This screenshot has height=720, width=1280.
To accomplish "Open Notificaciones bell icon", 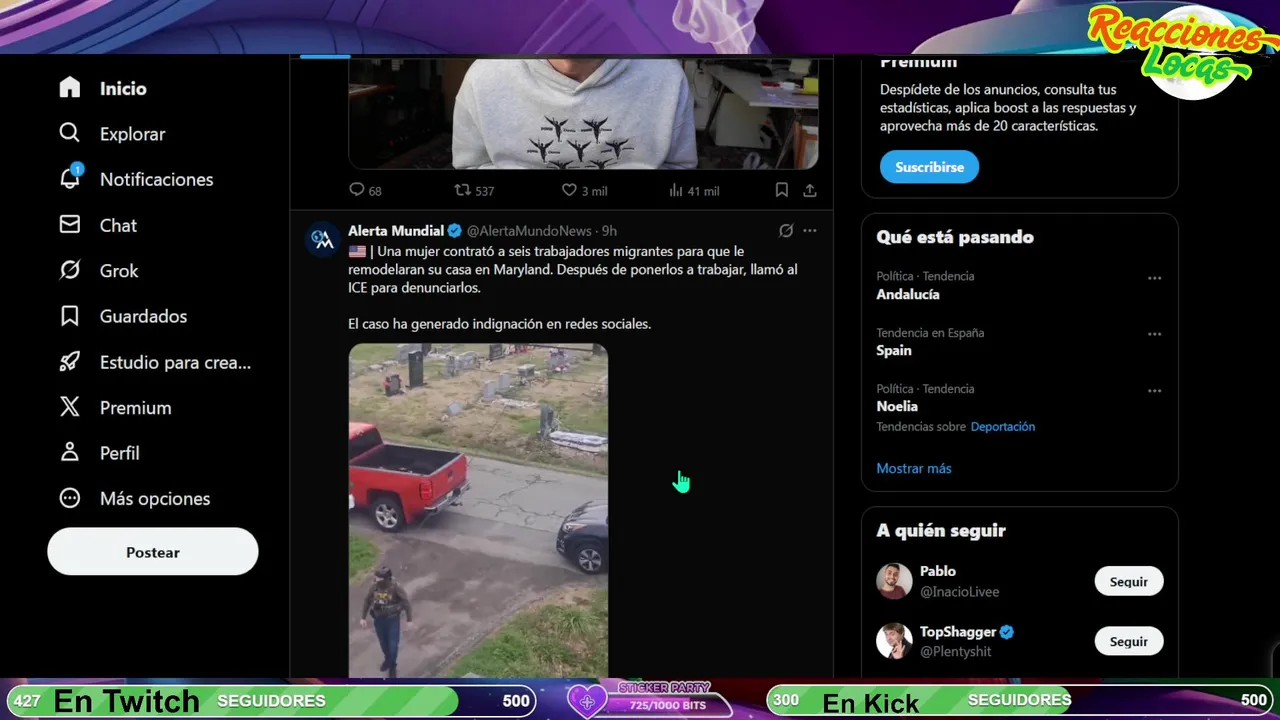I will click(69, 179).
